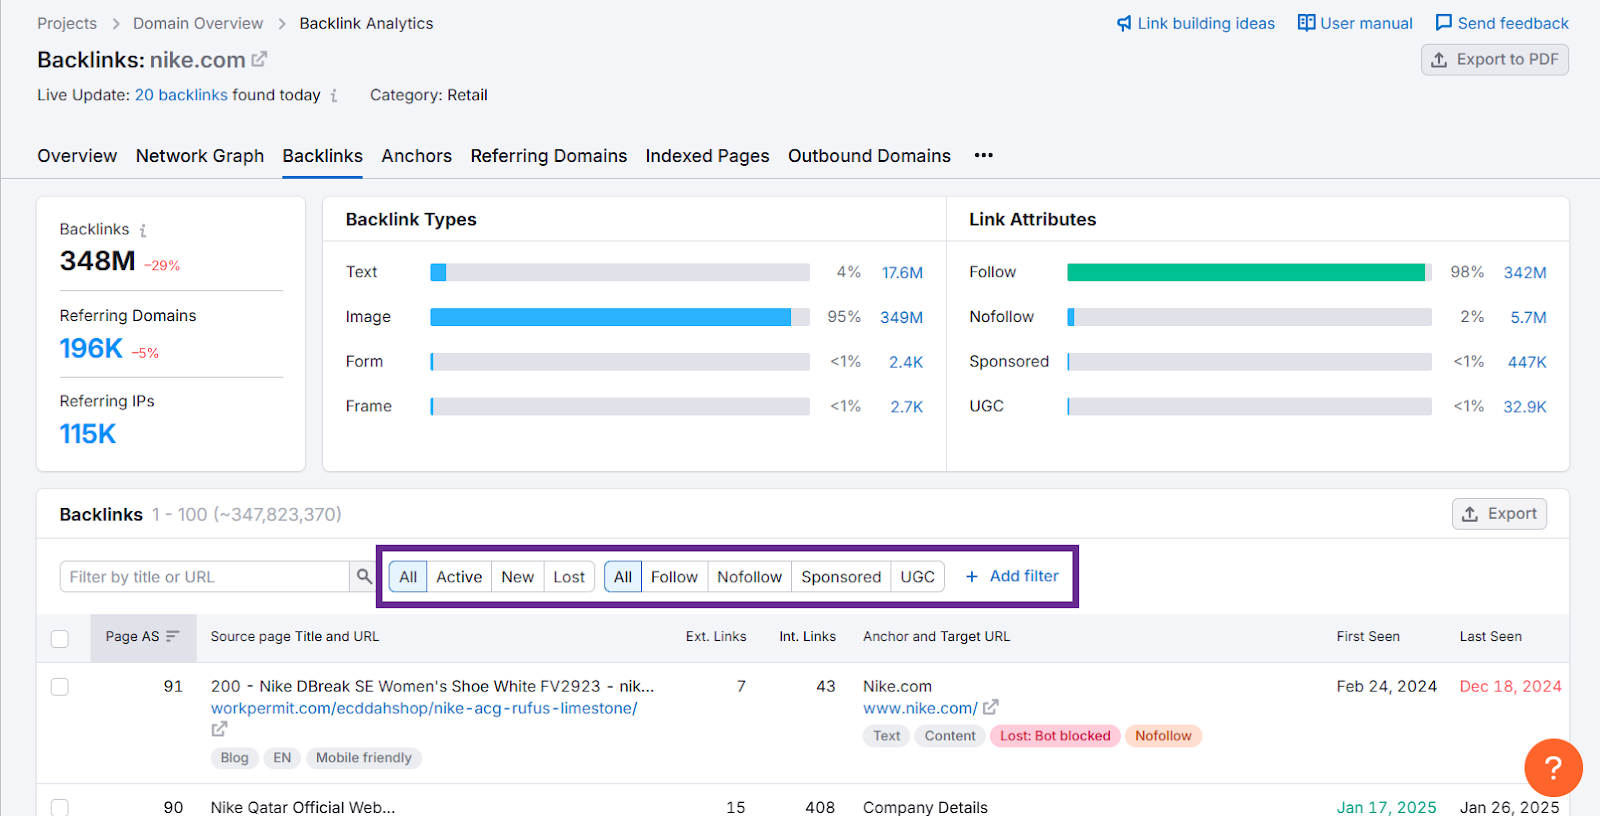Viewport: 1600px width, 816px height.
Task: Tick the select-all checkbox in table header
Action: [60, 638]
